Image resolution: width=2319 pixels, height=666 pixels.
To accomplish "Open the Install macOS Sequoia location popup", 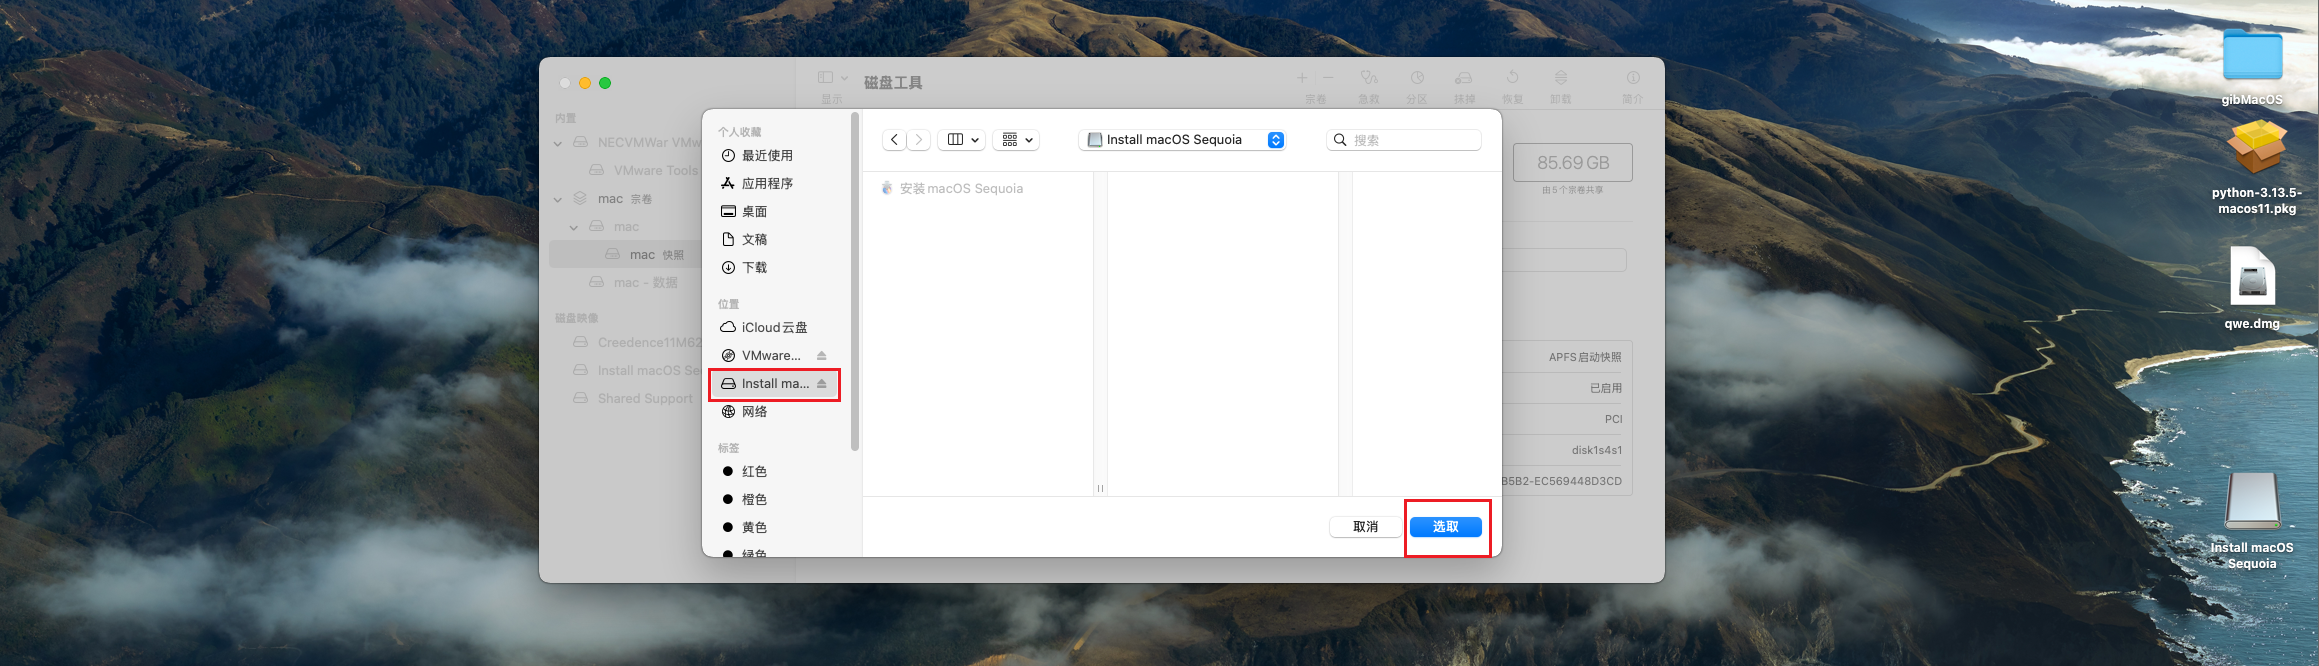I will (x=1182, y=140).
